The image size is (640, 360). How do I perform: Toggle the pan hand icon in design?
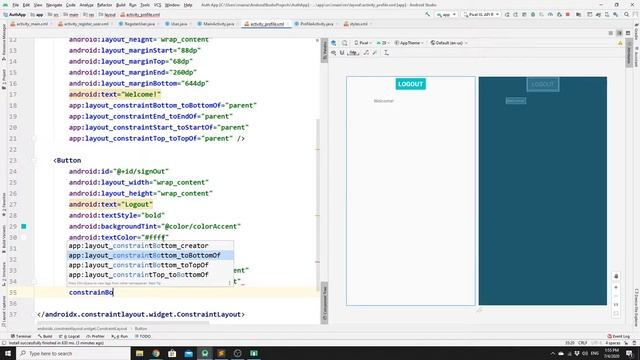tap(616, 276)
